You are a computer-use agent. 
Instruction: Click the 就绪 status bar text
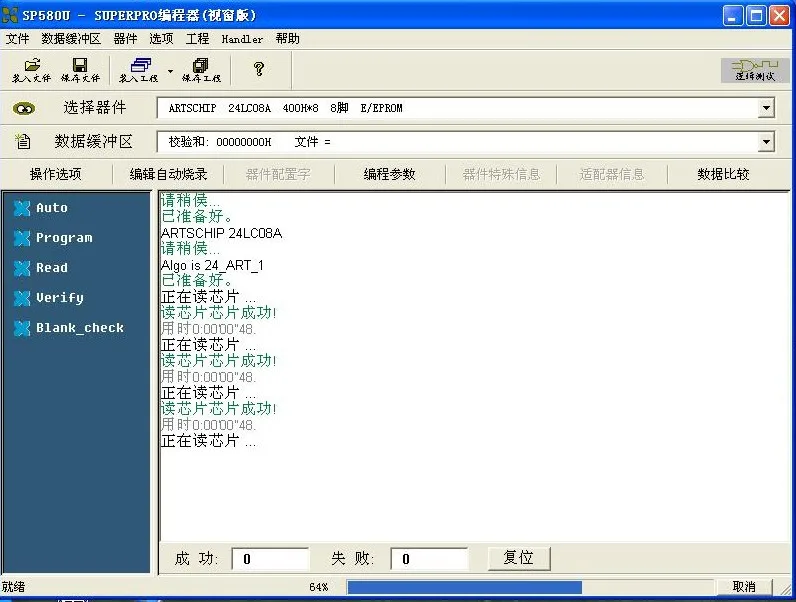pyautogui.click(x=13, y=587)
